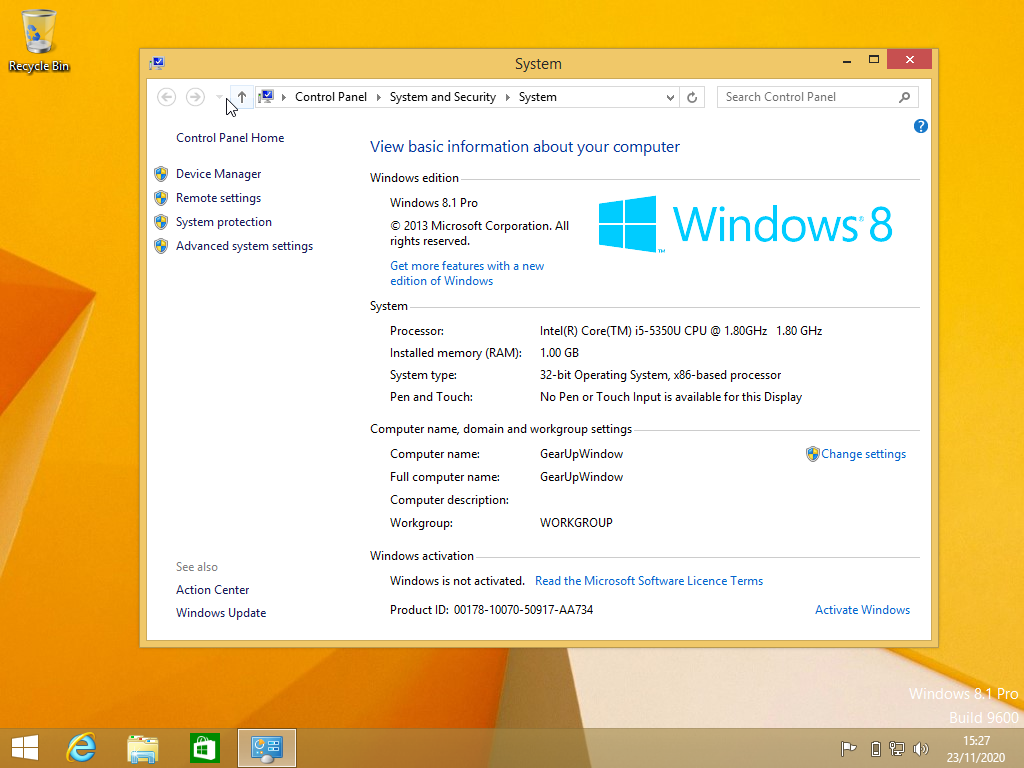This screenshot has width=1024, height=768.
Task: Open Advanced system settings
Action: (244, 246)
